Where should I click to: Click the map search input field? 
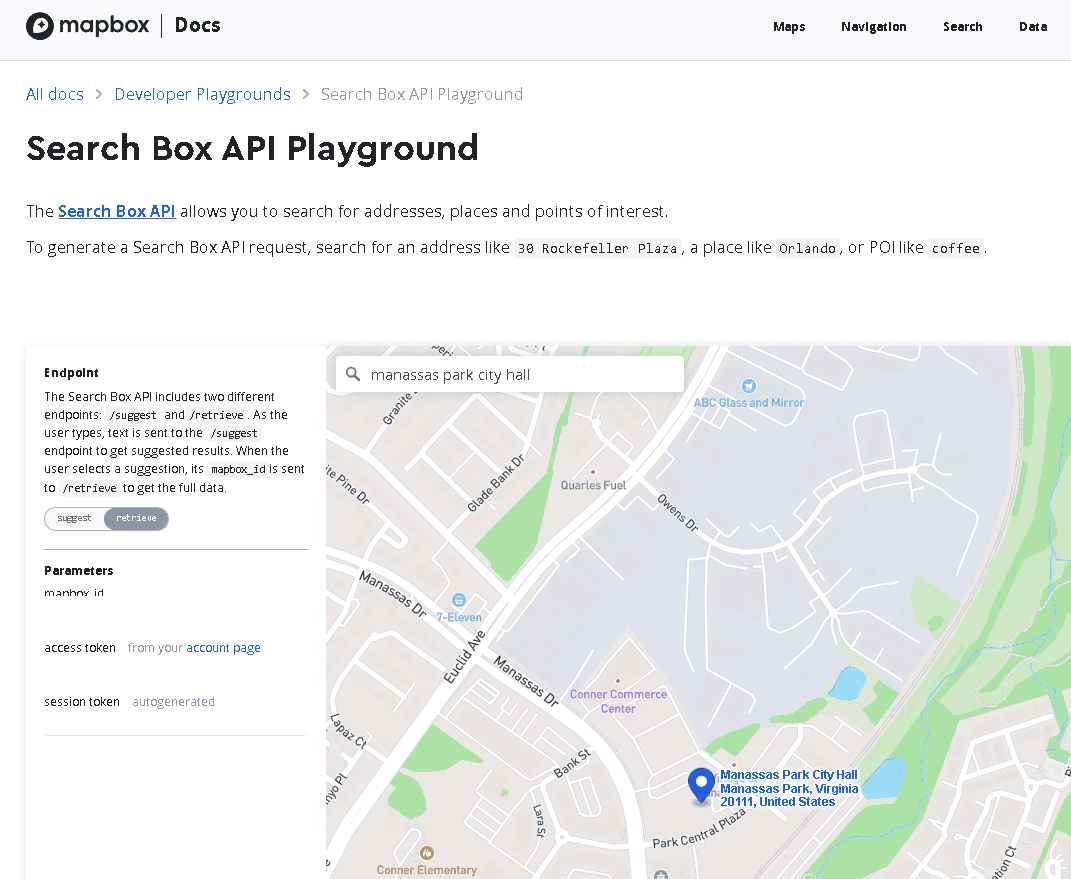pos(510,374)
